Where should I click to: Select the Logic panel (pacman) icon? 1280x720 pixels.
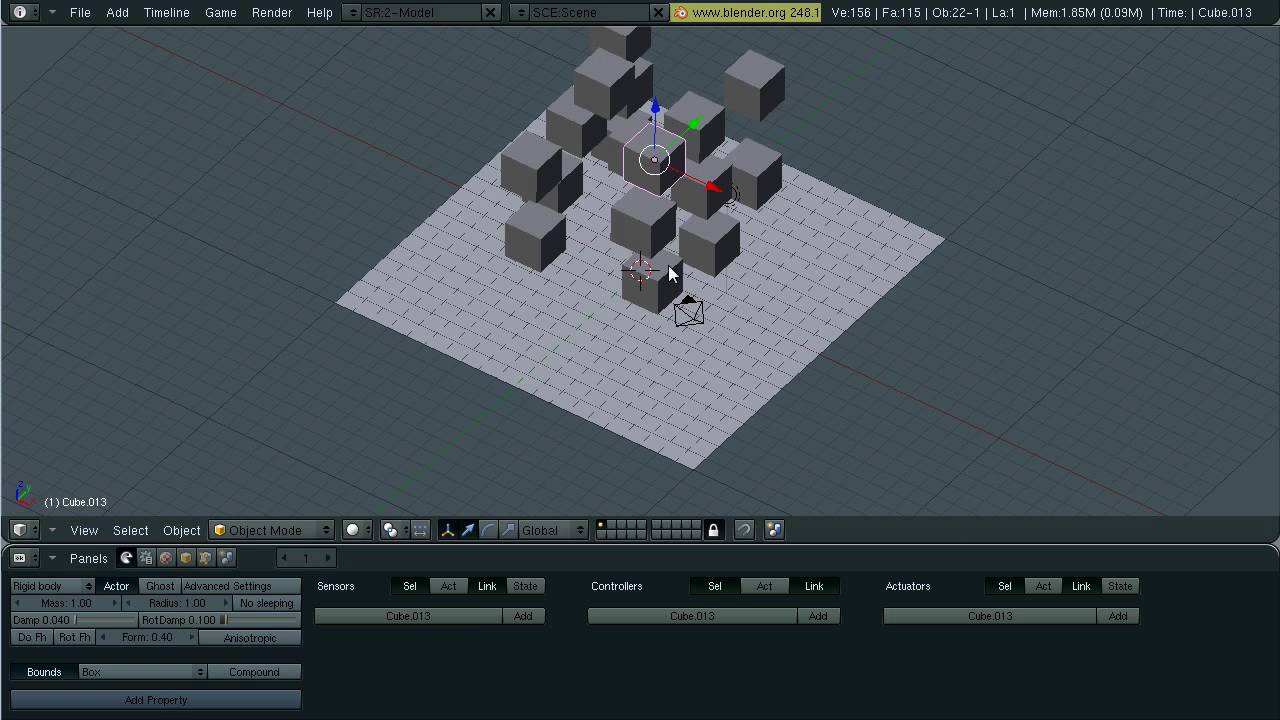tap(126, 558)
